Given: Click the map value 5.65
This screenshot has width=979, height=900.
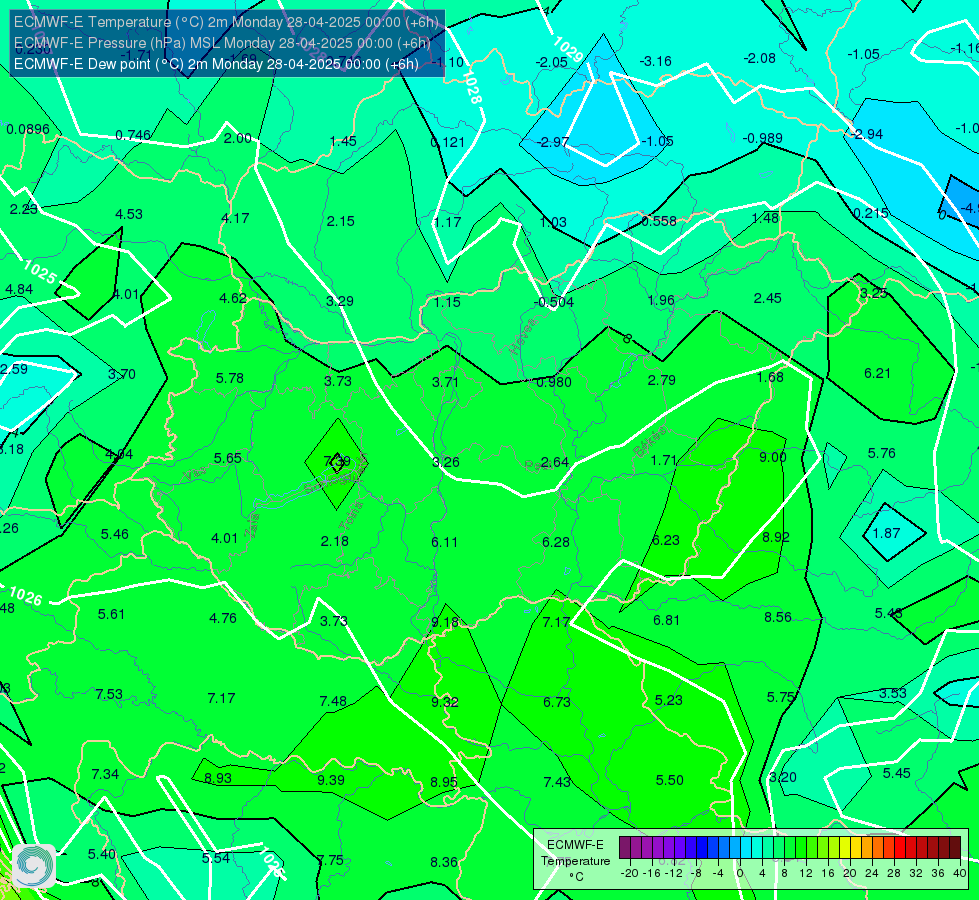Looking at the screenshot, I should pos(228,458).
